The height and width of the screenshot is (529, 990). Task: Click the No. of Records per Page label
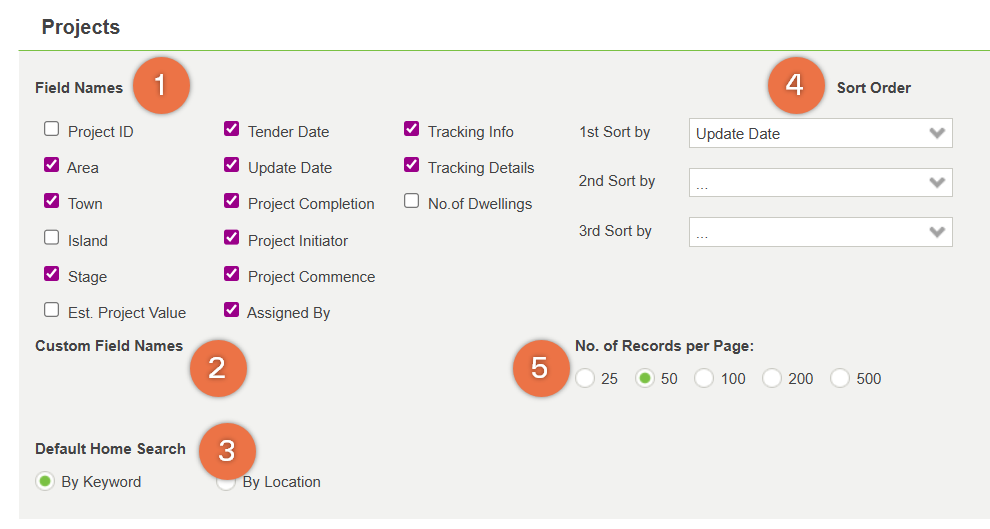(664, 346)
